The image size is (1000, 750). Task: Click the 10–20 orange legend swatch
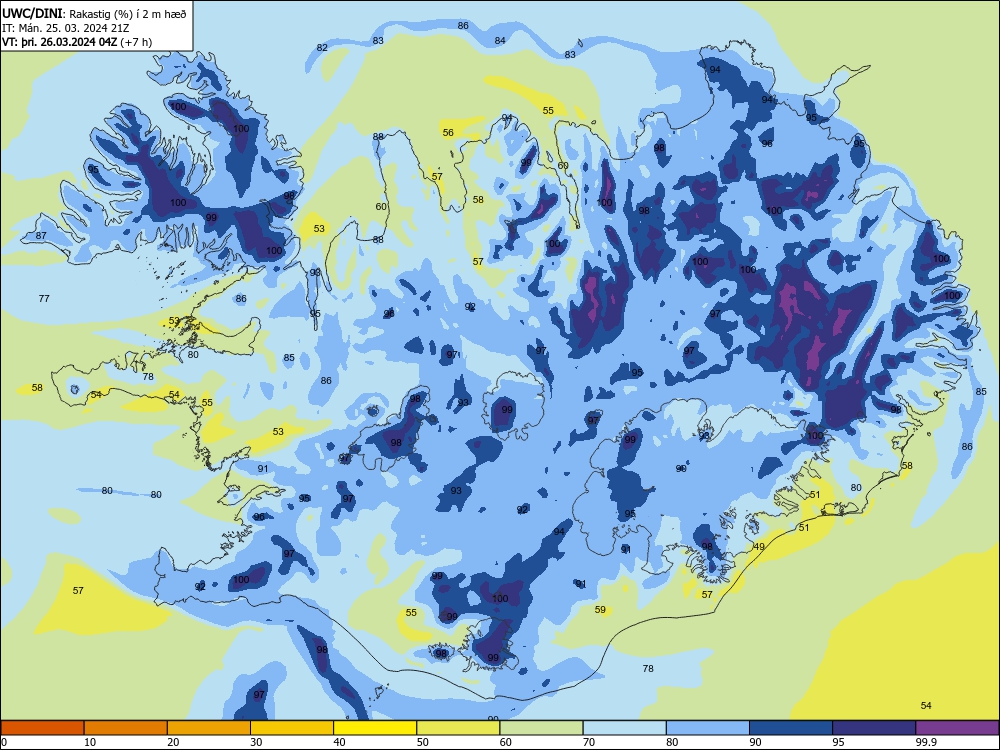coord(126,728)
